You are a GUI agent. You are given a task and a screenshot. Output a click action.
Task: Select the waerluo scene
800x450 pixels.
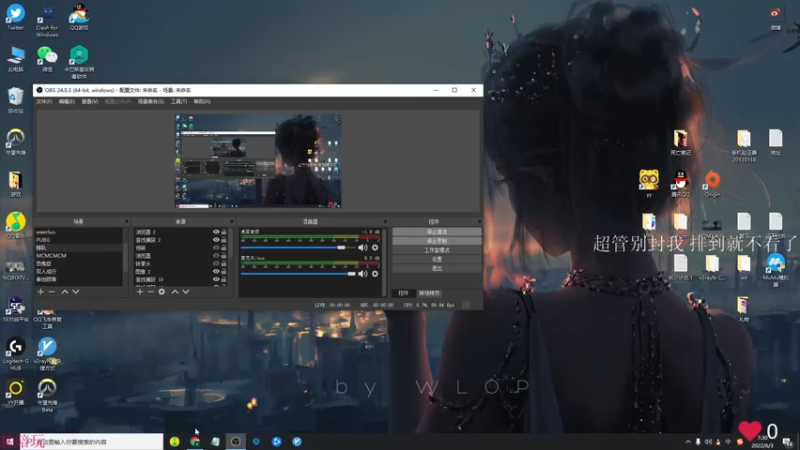(79, 232)
